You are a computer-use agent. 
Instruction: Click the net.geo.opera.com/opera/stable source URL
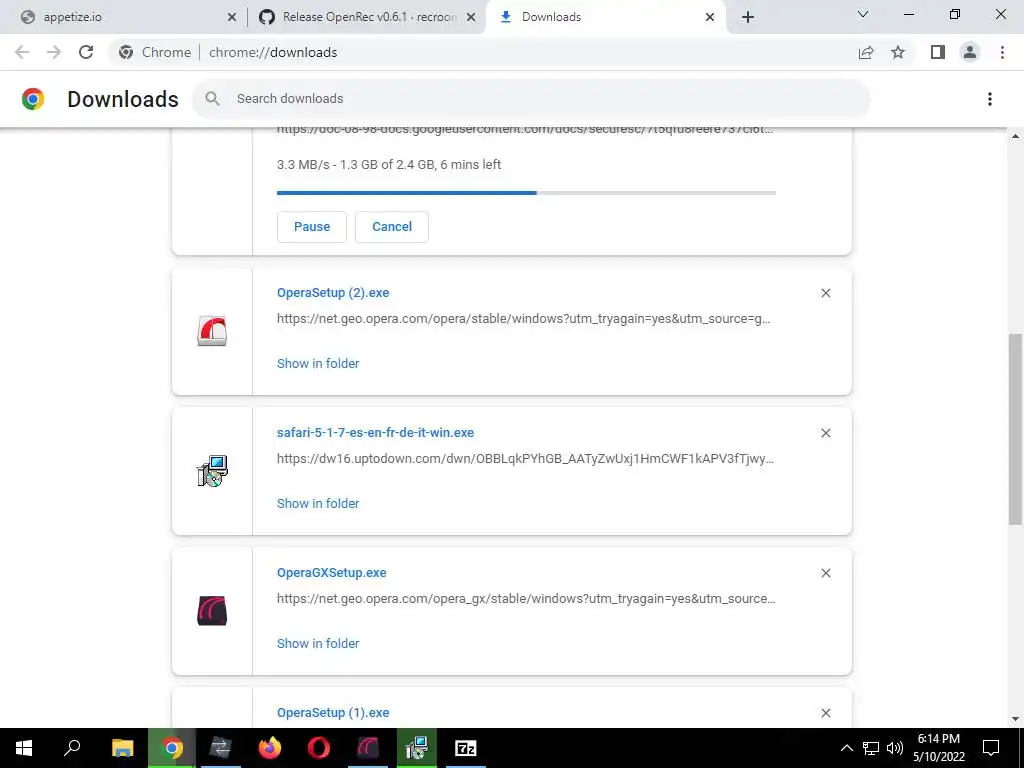point(524,319)
